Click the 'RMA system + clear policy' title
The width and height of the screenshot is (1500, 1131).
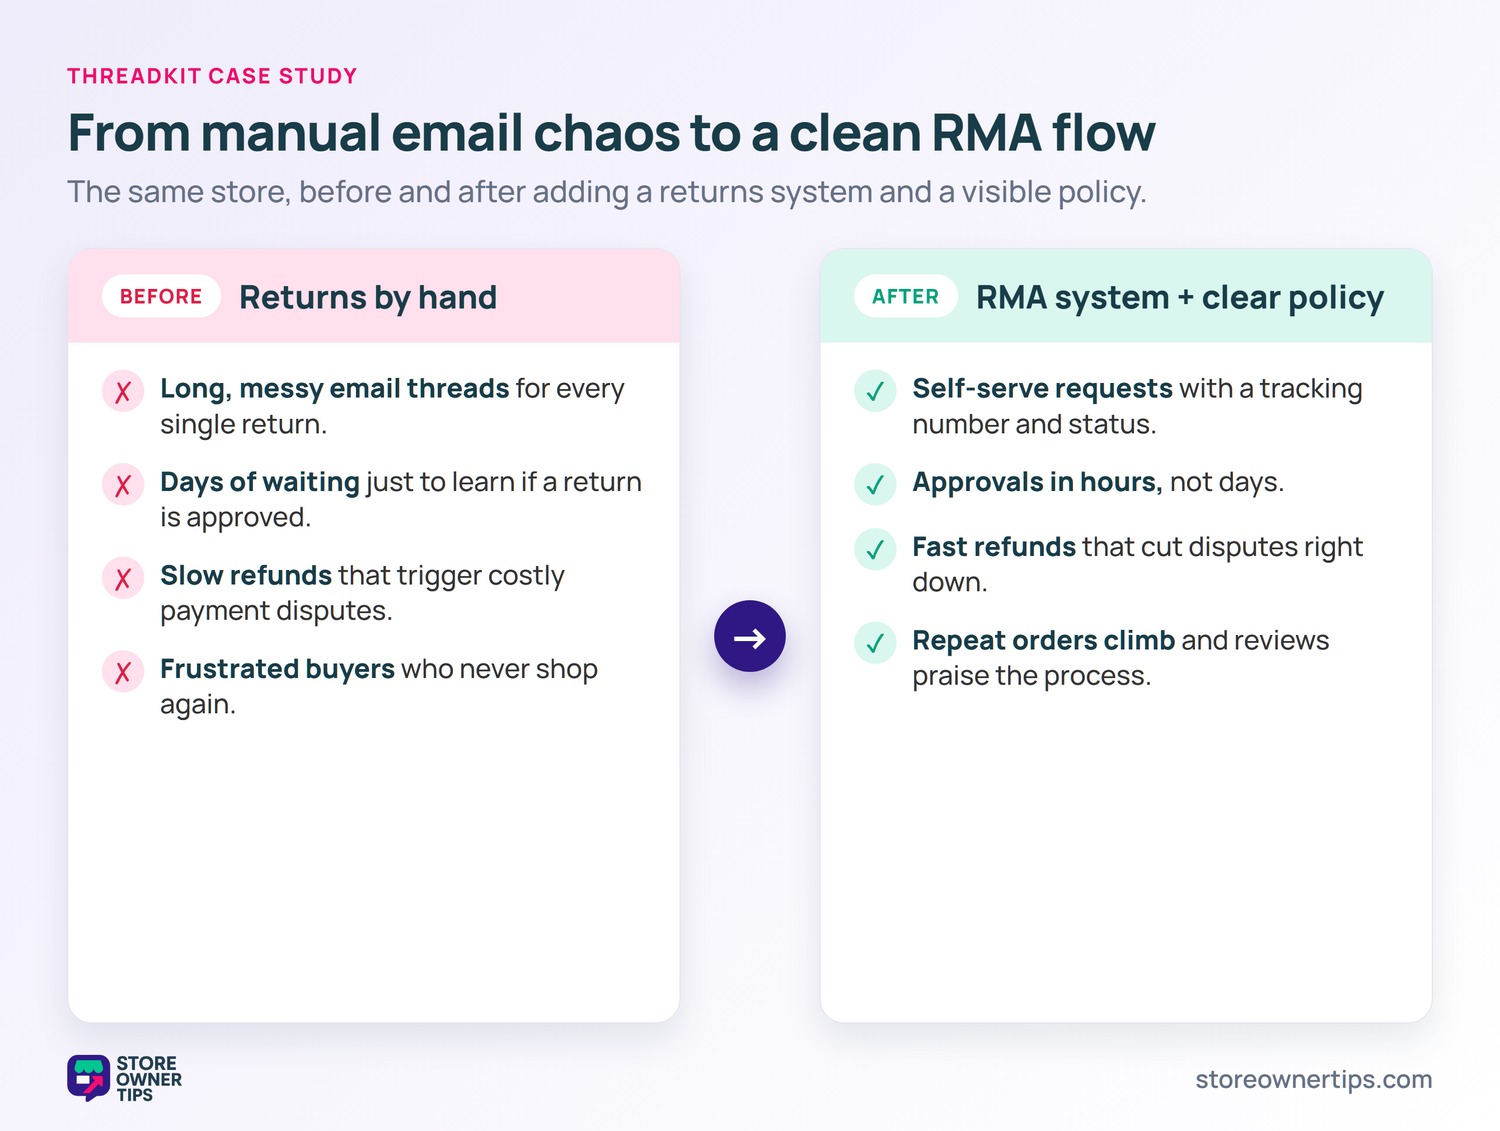tap(1180, 298)
